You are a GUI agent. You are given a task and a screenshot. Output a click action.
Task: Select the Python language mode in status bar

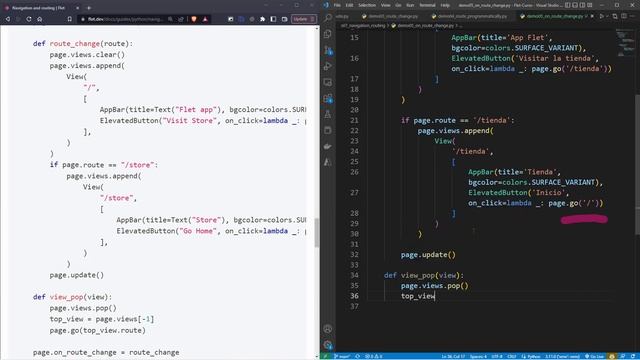(x=533, y=356)
